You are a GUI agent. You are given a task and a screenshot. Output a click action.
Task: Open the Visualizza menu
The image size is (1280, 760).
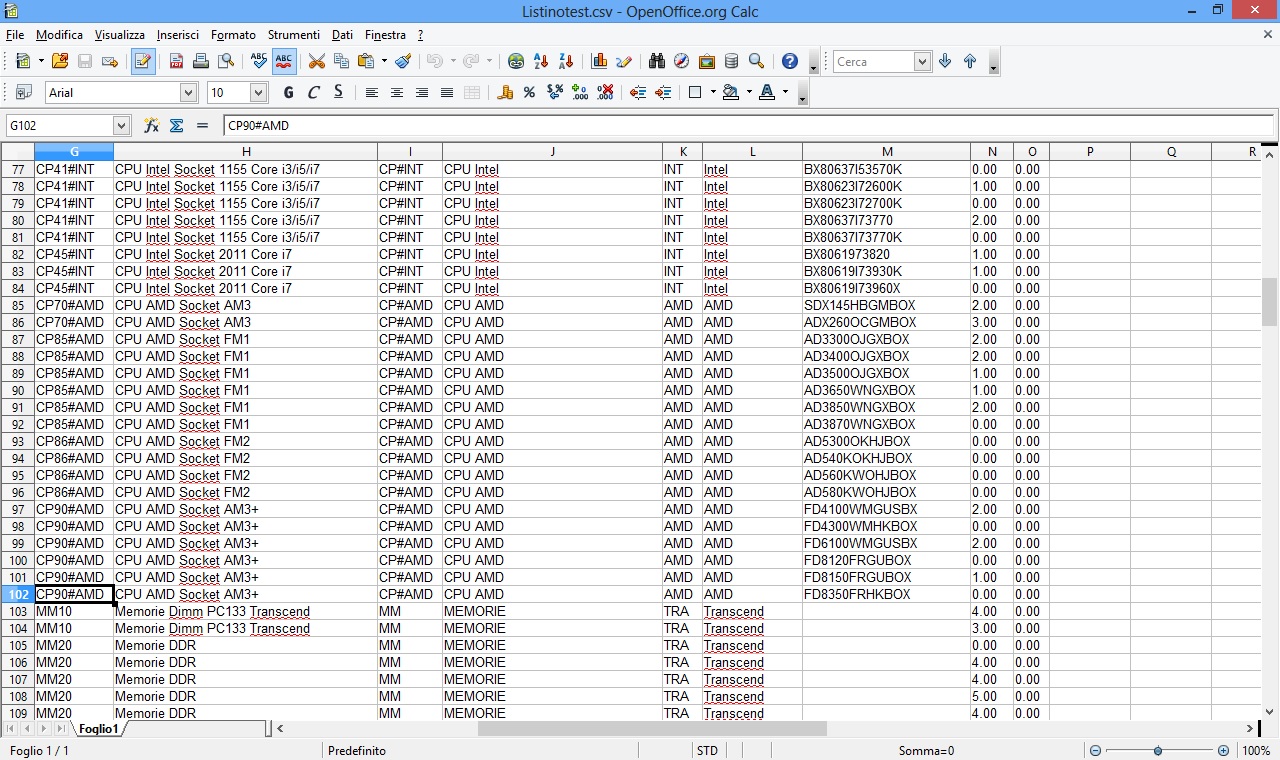tap(120, 35)
